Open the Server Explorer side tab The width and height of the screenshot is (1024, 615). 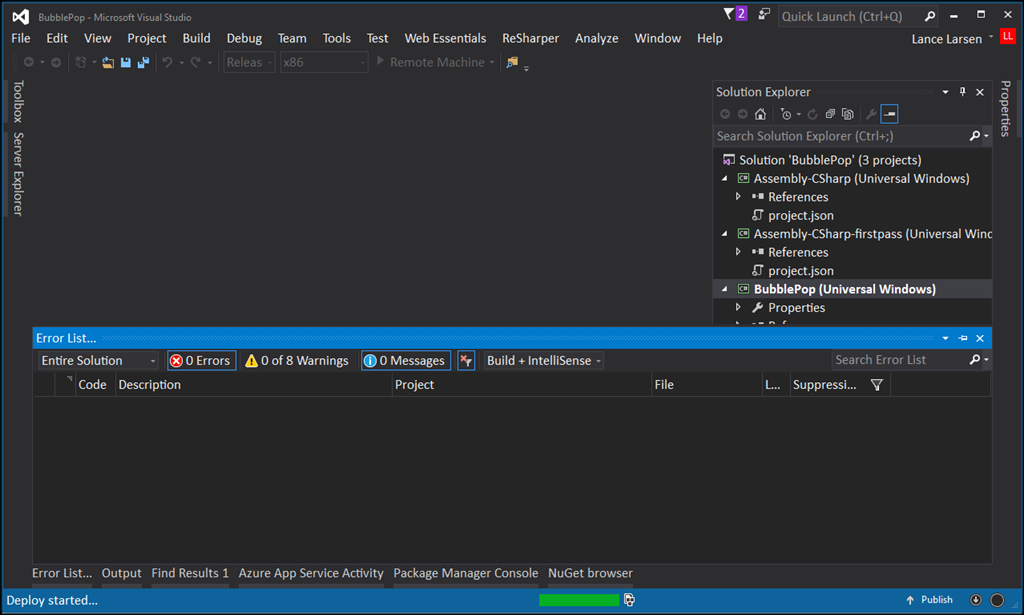tap(18, 174)
